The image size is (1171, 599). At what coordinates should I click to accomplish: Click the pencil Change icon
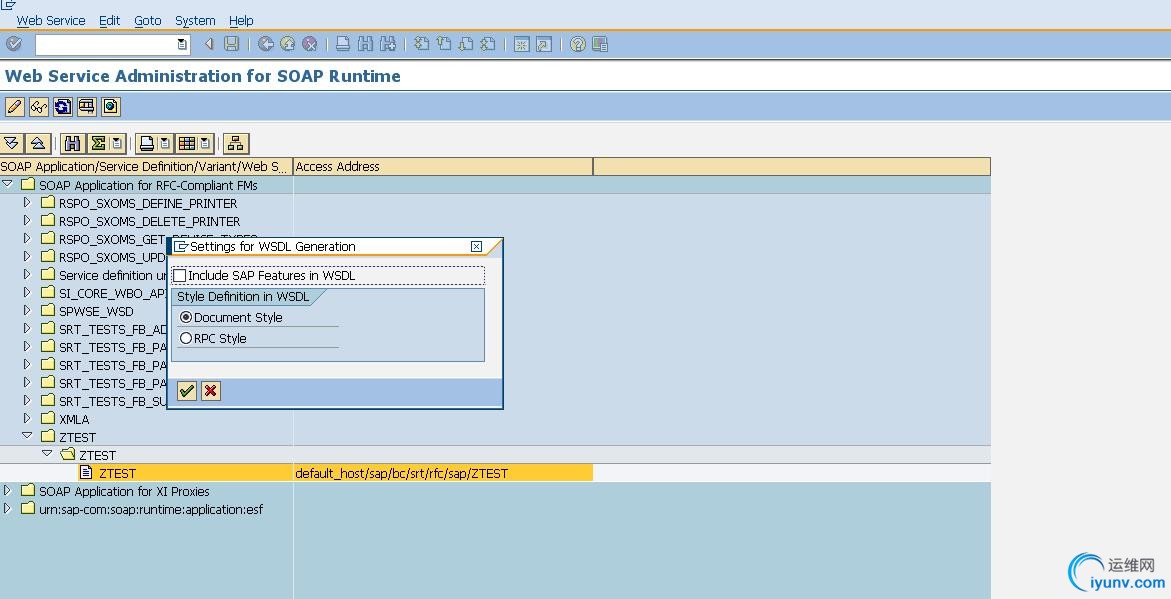click(14, 107)
